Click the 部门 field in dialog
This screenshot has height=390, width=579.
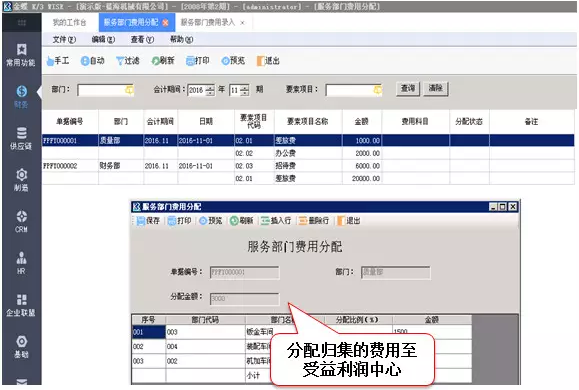tap(395, 273)
